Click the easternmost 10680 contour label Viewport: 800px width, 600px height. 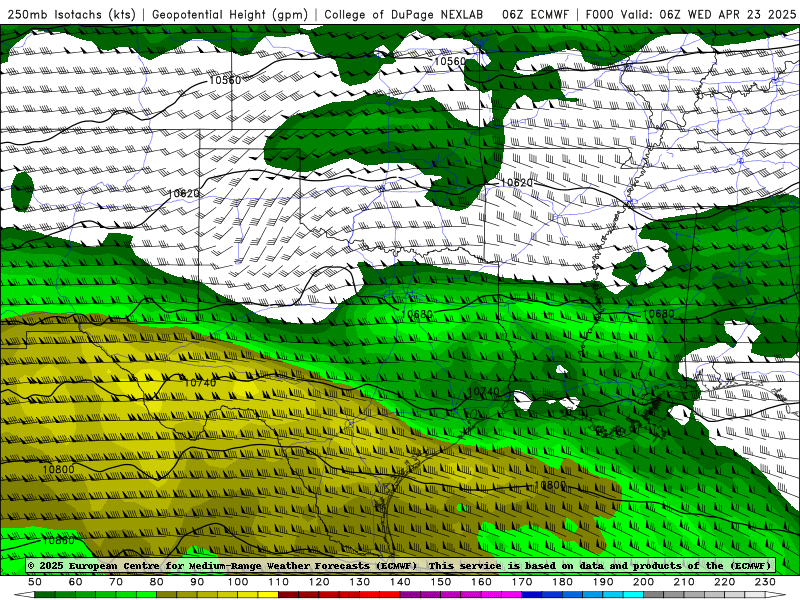pyautogui.click(x=658, y=313)
